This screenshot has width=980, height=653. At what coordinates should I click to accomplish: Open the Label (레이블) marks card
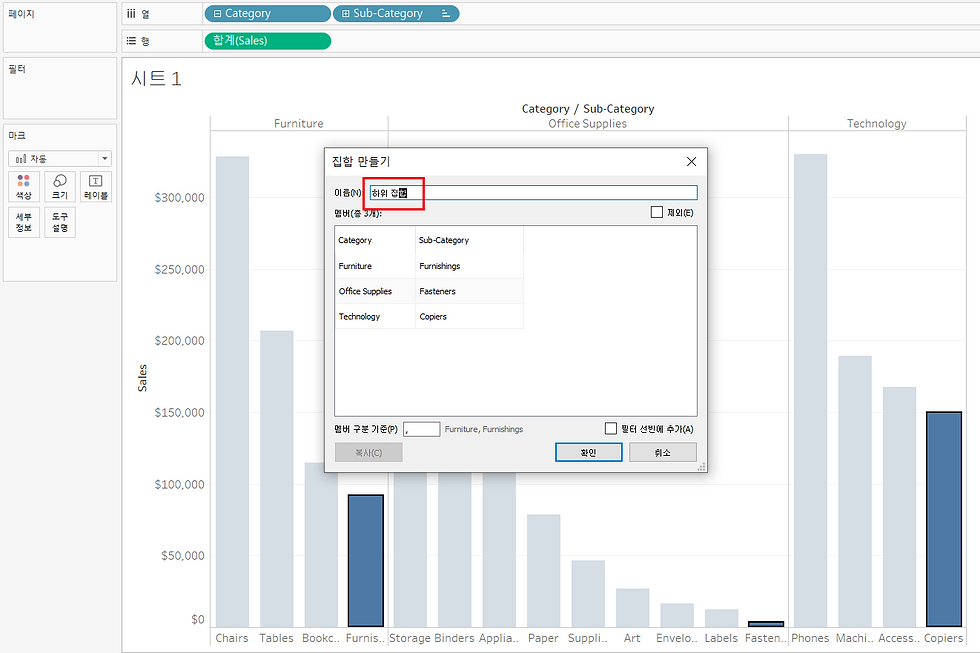tap(96, 187)
